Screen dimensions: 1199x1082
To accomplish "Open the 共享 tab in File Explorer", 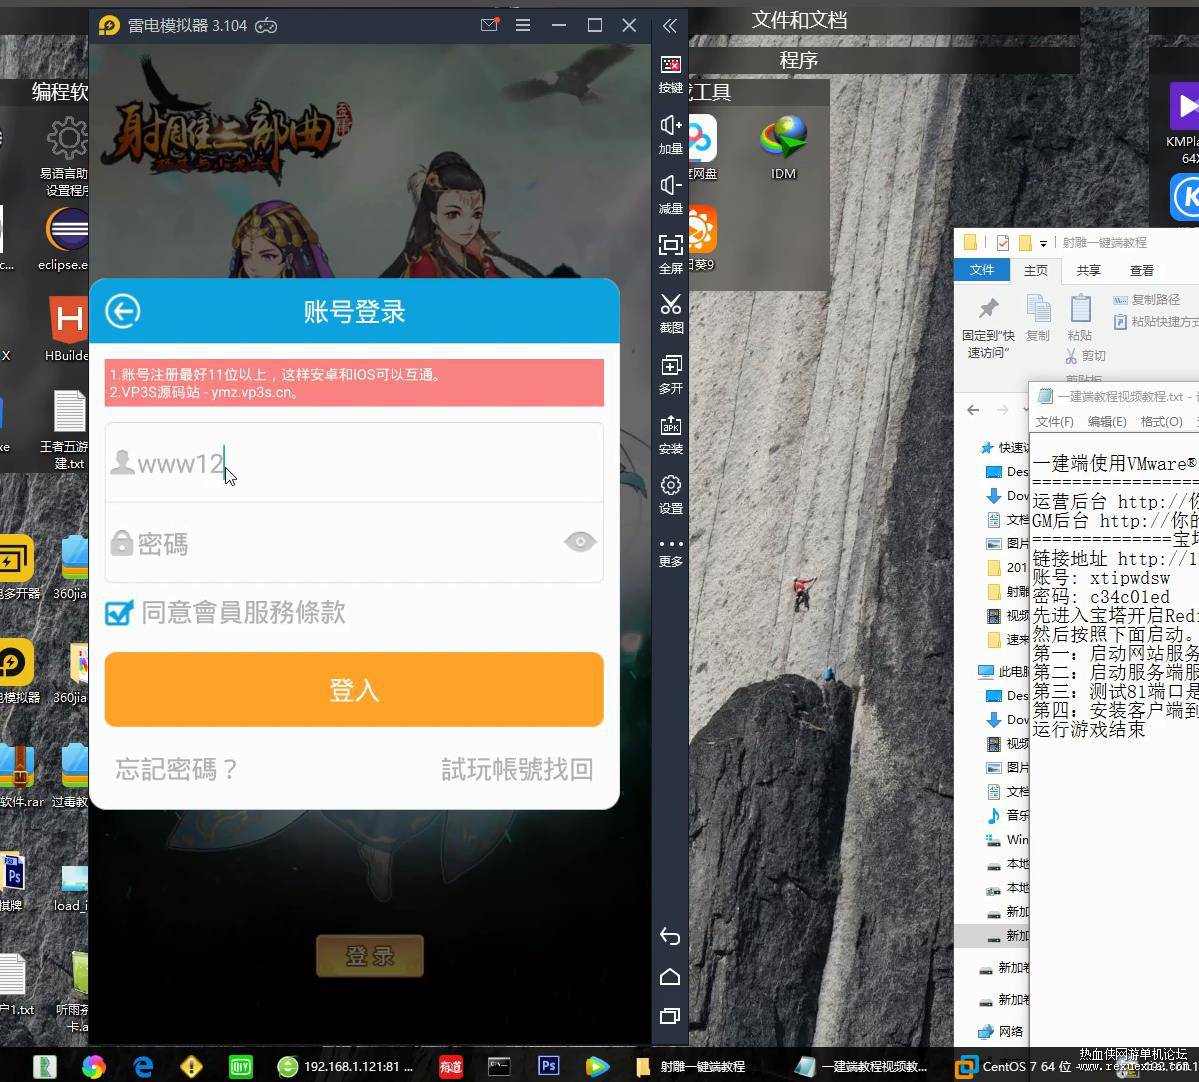I will tap(1089, 270).
